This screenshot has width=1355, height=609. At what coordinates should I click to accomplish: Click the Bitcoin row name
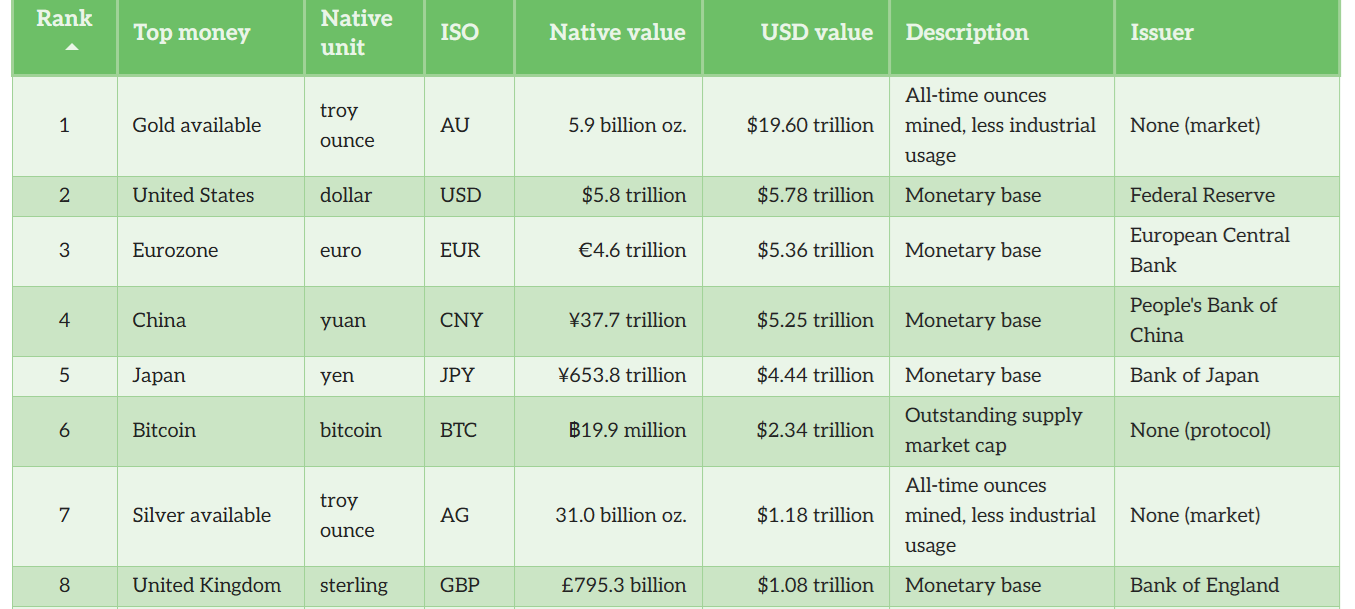(x=164, y=430)
